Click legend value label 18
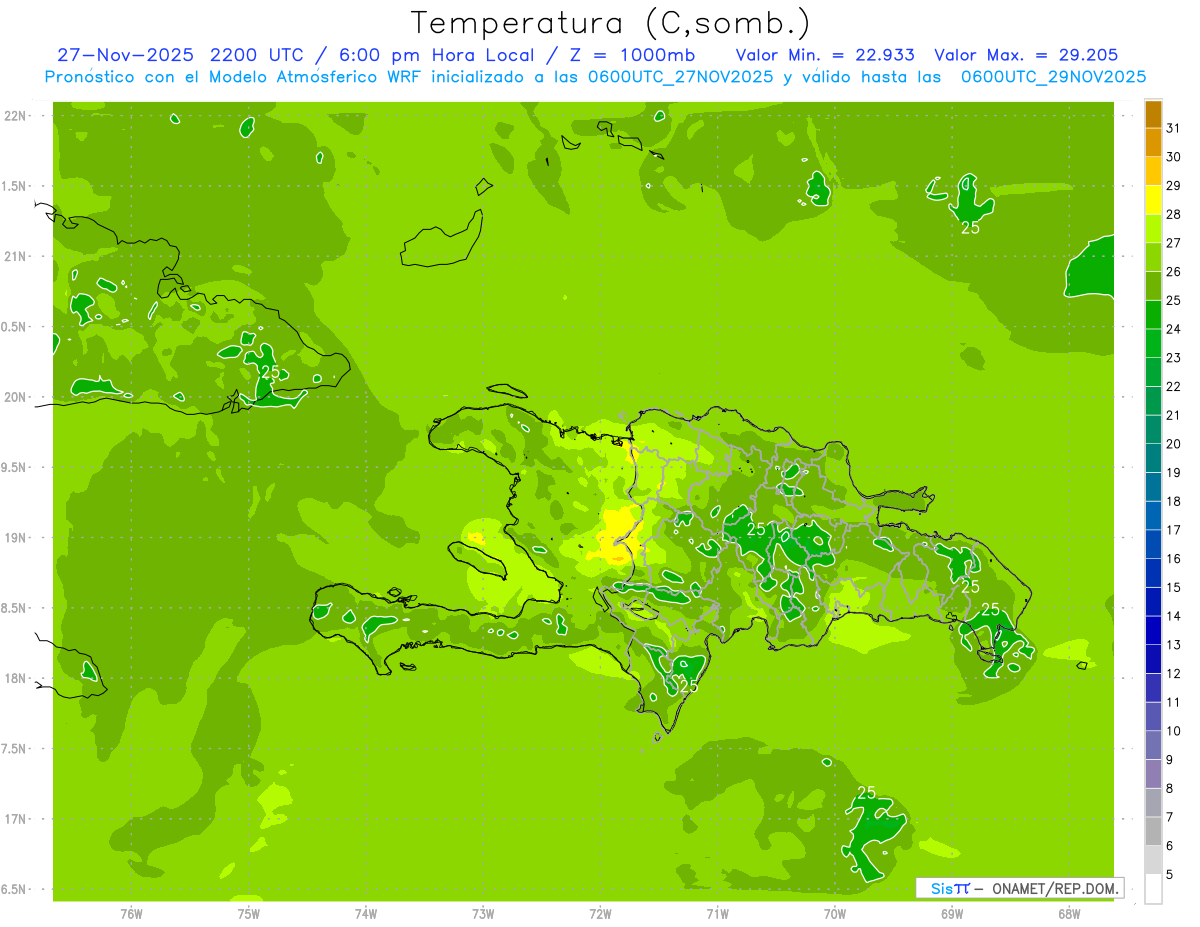 point(1173,501)
